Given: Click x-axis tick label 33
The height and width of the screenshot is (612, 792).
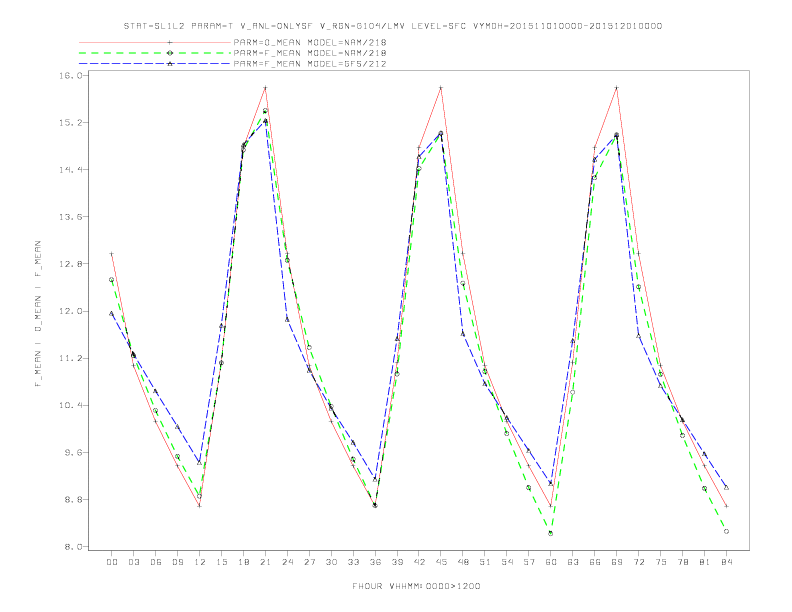Looking at the screenshot, I should click(353, 562).
